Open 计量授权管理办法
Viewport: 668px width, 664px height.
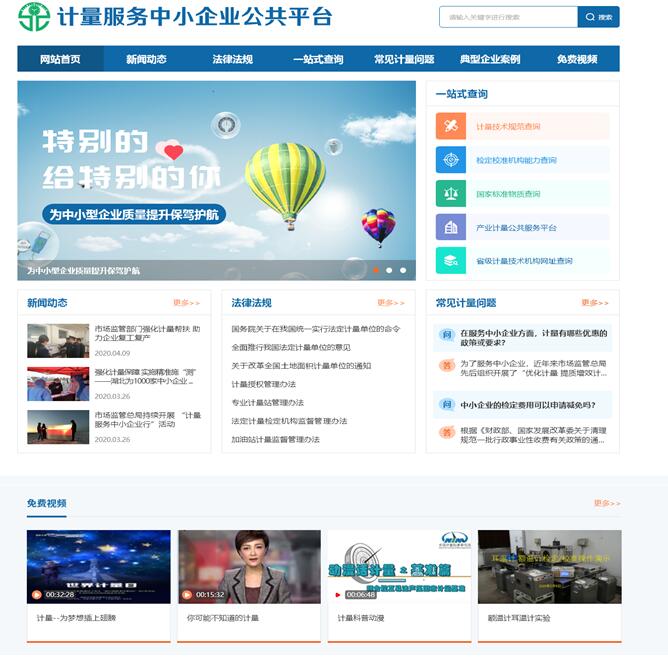(x=264, y=384)
